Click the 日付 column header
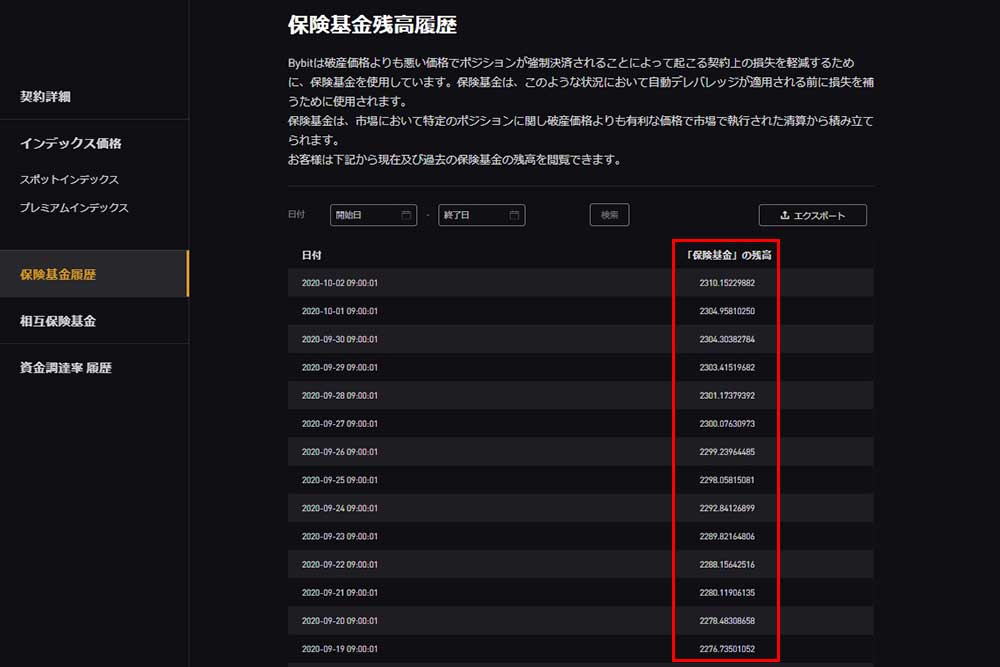This screenshot has height=667, width=1000. click(x=311, y=255)
